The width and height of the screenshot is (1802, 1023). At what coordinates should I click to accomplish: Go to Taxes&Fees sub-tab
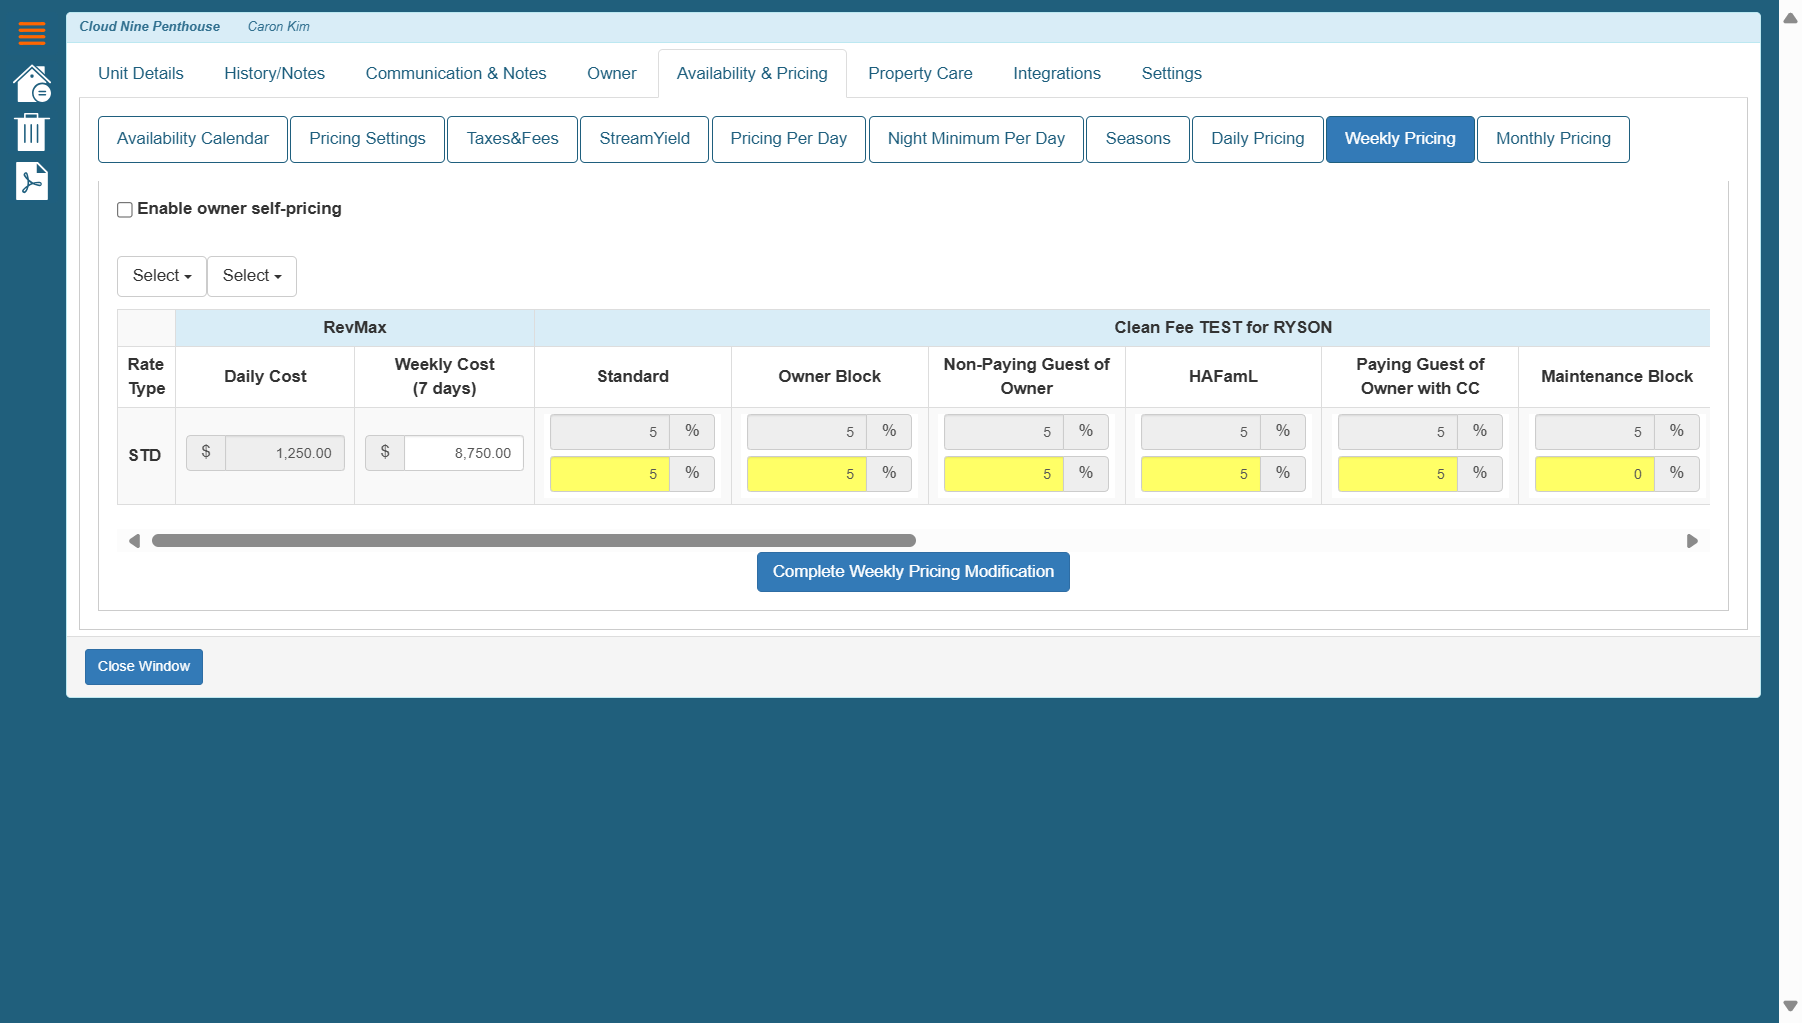click(x=512, y=139)
